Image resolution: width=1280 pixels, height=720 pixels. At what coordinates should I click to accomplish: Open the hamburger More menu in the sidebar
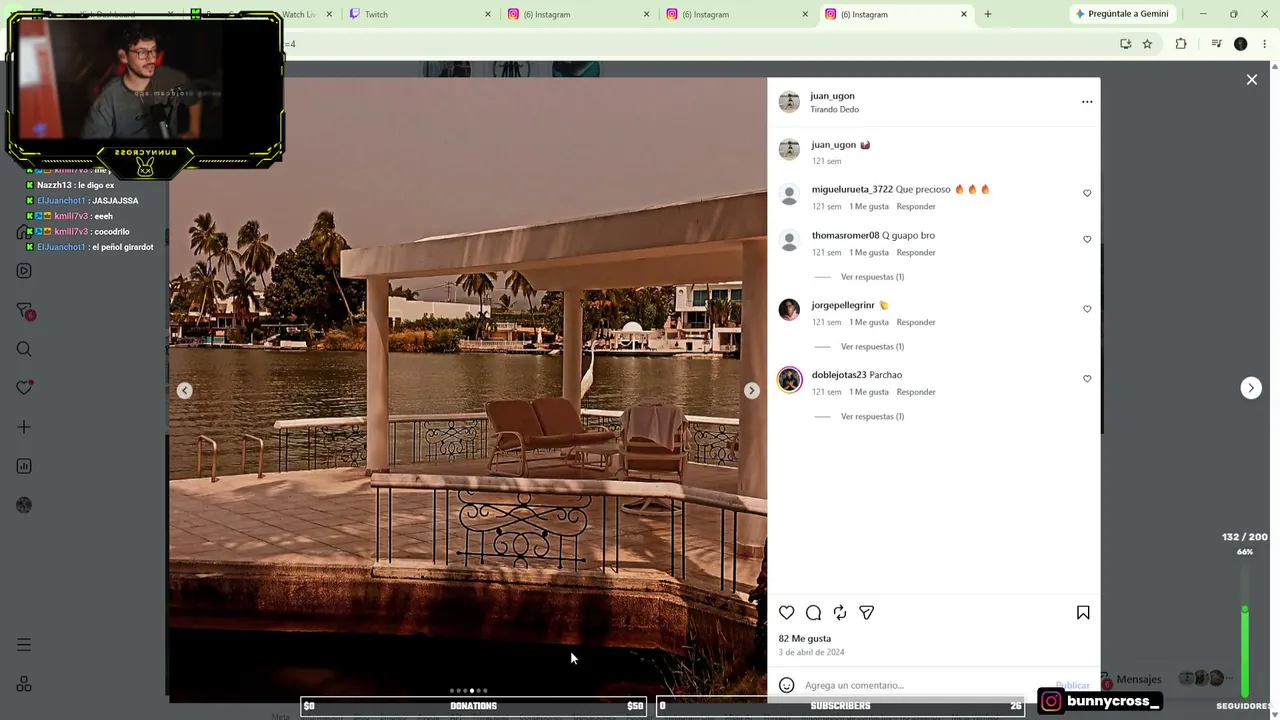24,645
